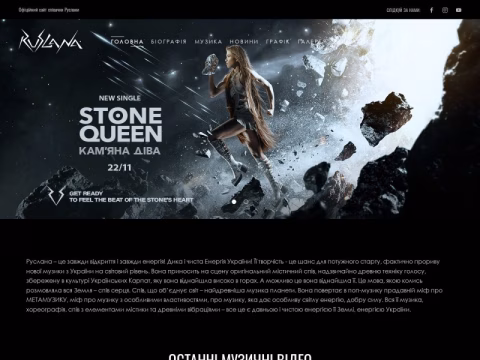480x360 pixels.
Task: Open the Новини menu item
Action: pos(244,42)
